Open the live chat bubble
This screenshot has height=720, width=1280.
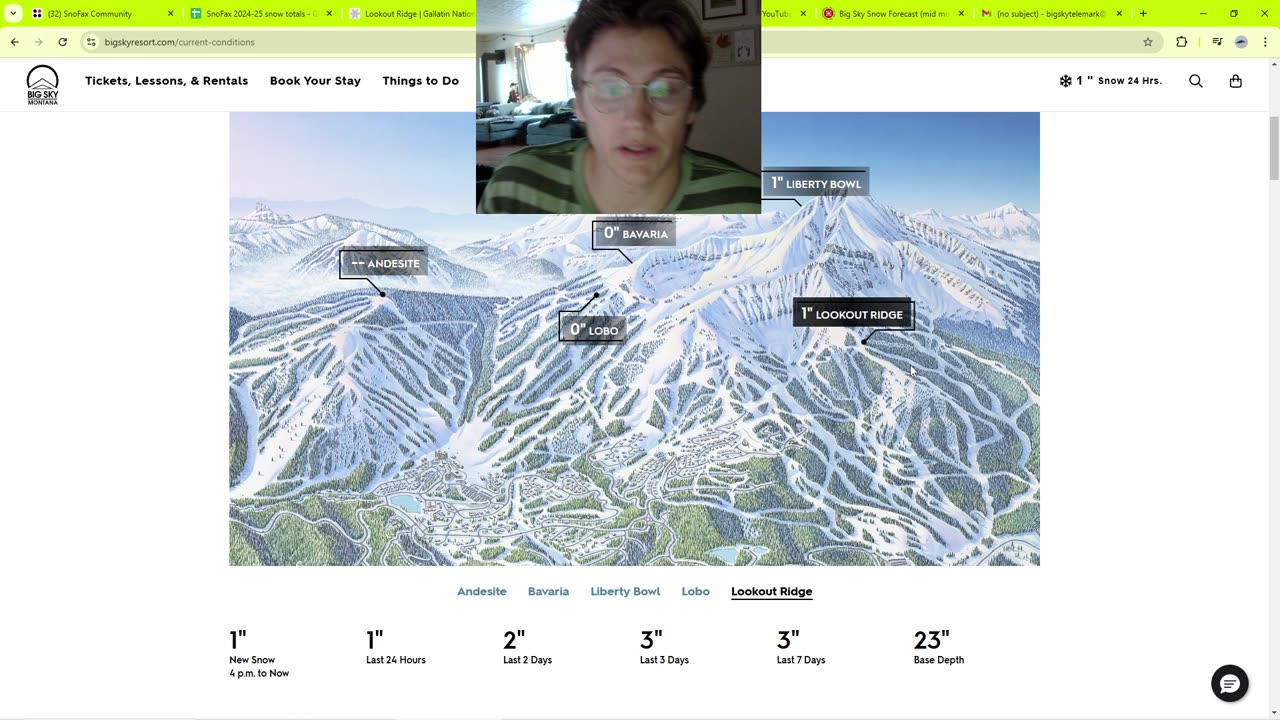1230,683
